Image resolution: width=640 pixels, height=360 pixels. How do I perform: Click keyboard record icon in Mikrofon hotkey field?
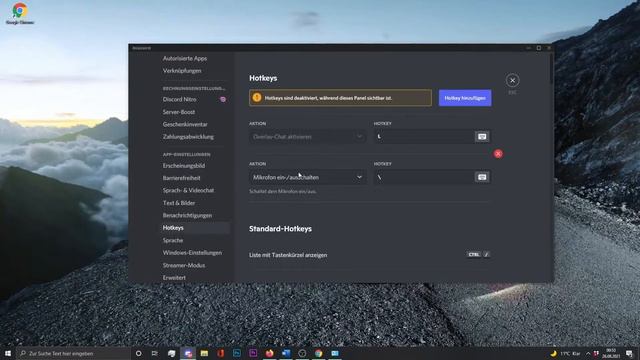point(482,177)
